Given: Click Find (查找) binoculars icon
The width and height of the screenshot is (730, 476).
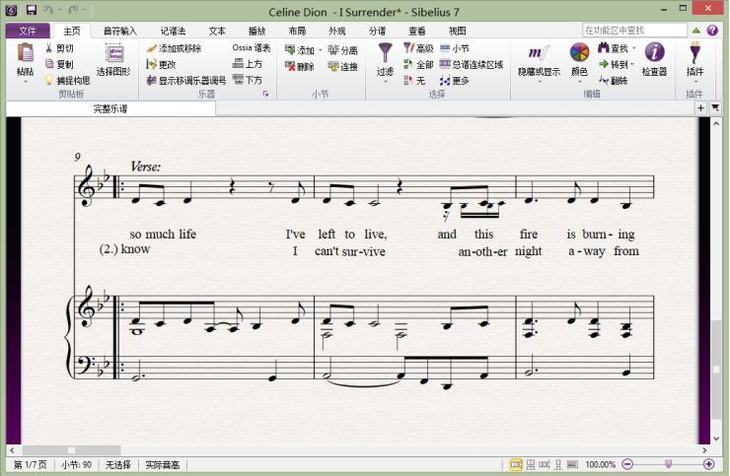Looking at the screenshot, I should (x=603, y=48).
